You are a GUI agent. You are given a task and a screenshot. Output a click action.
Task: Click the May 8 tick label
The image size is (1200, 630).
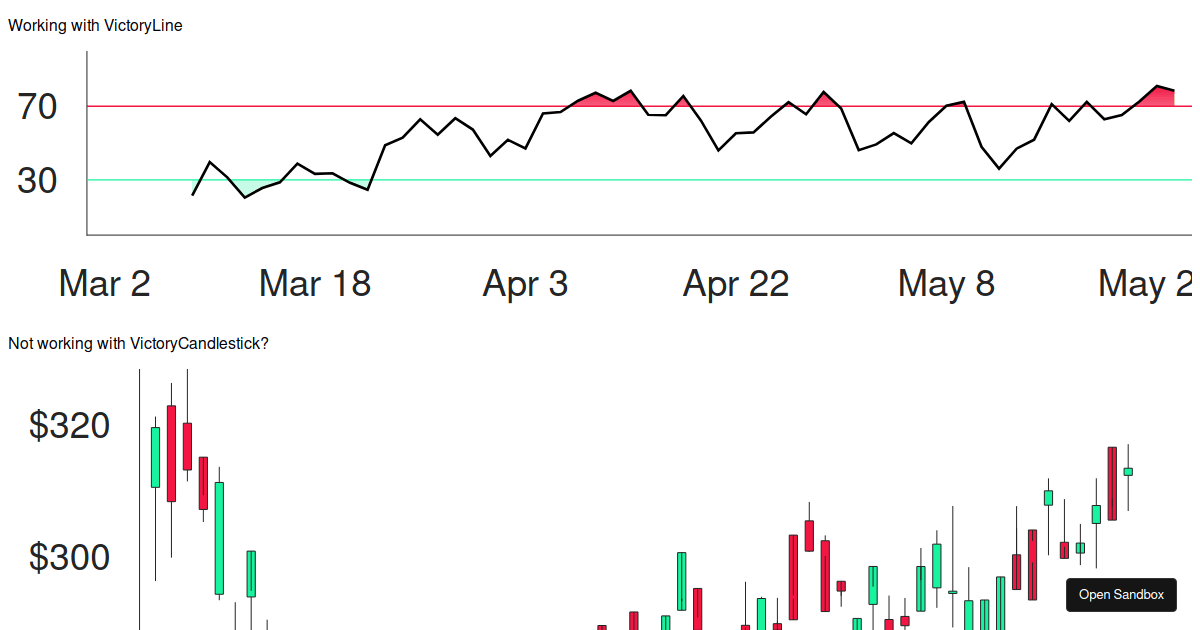pyautogui.click(x=946, y=284)
